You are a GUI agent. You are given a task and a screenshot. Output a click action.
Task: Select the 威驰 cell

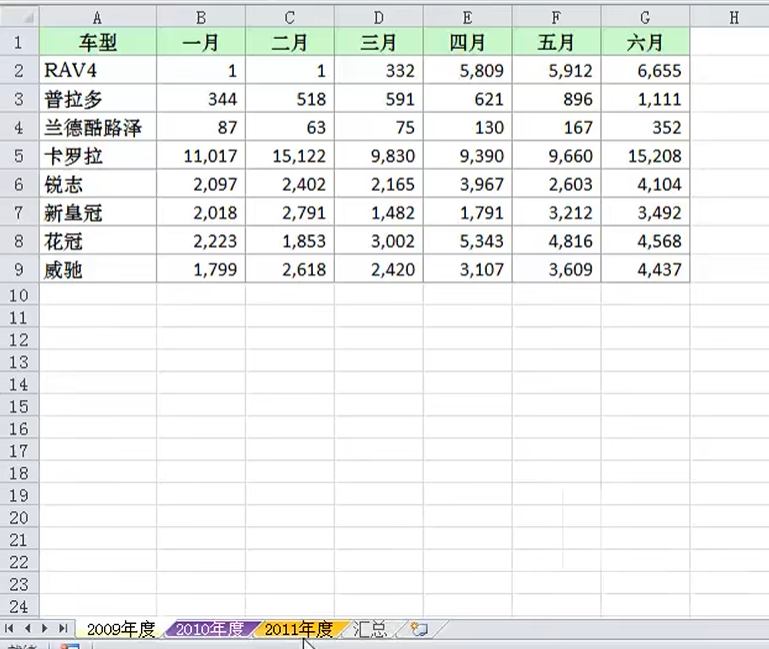(x=98, y=269)
